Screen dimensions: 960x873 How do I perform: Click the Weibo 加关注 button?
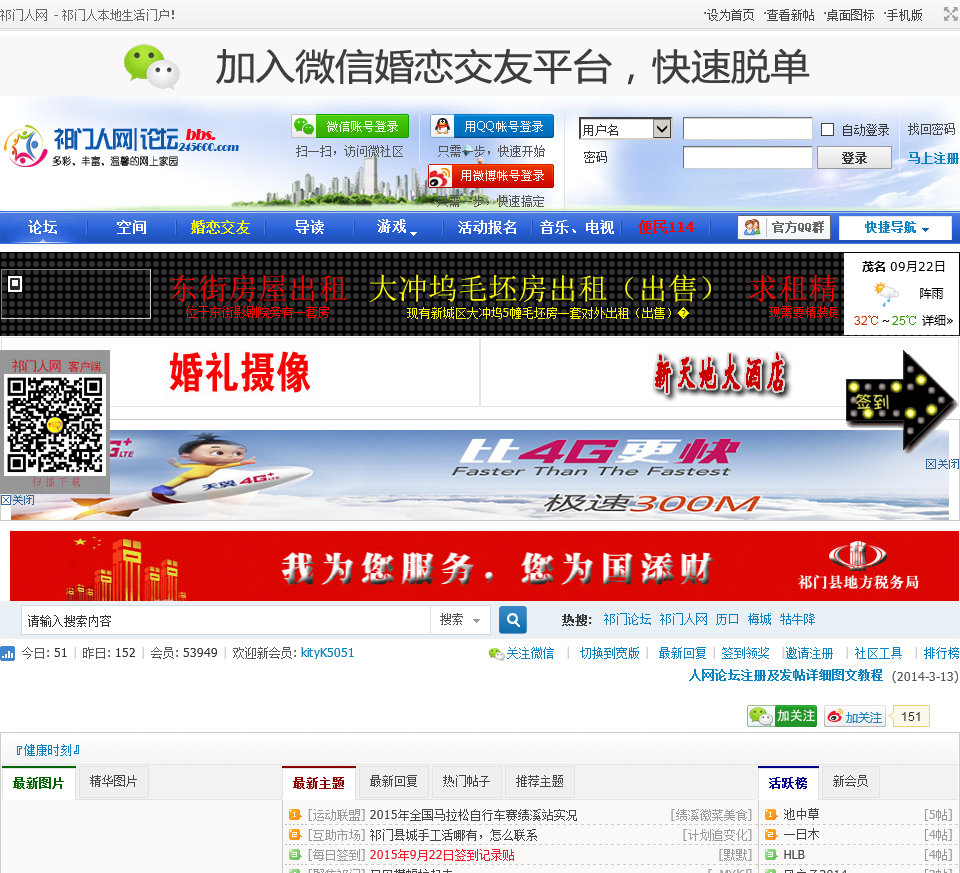click(855, 716)
